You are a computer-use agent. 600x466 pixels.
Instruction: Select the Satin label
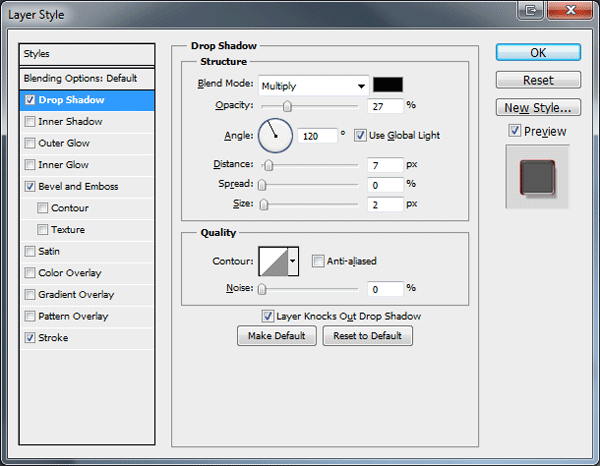(x=49, y=251)
